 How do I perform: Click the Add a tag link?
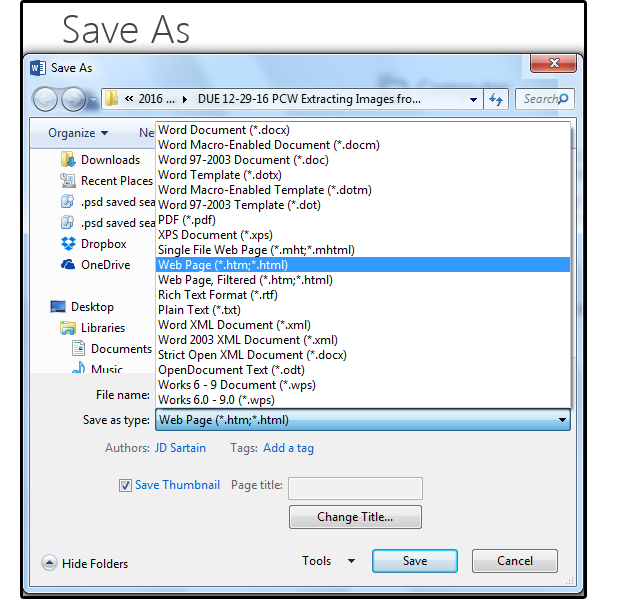pyautogui.click(x=288, y=448)
